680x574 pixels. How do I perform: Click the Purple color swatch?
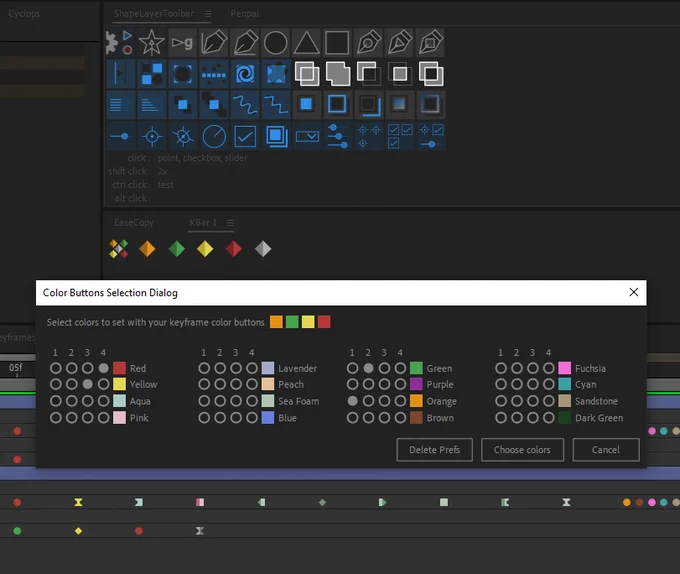click(416, 384)
